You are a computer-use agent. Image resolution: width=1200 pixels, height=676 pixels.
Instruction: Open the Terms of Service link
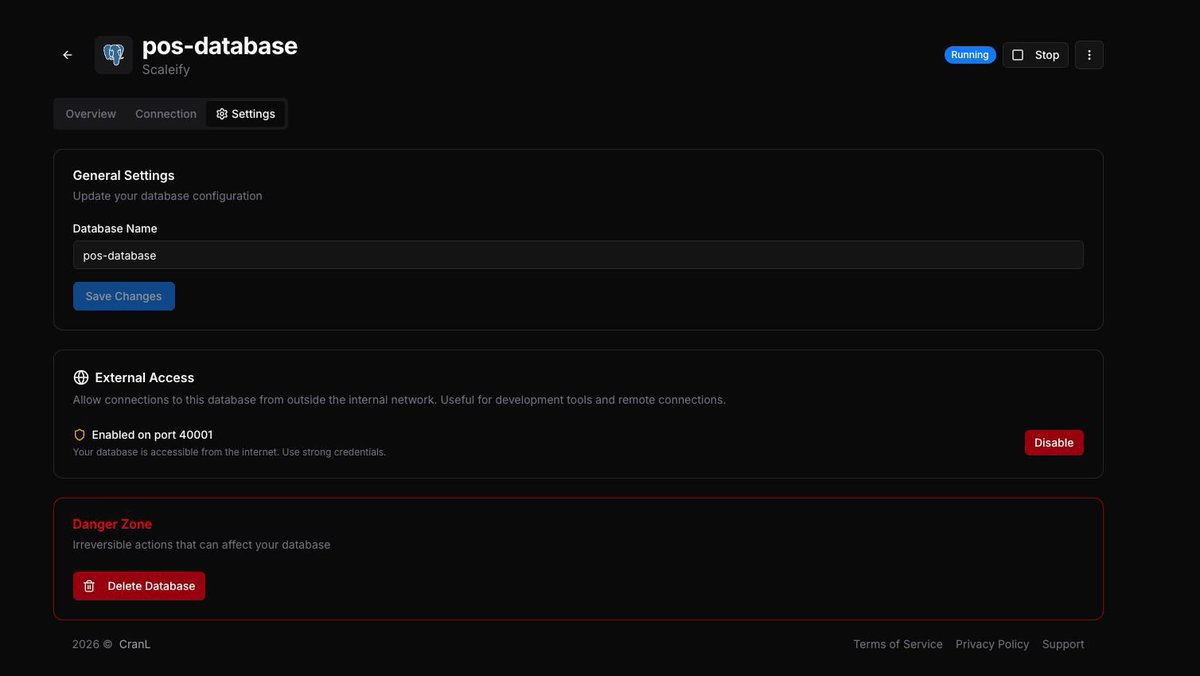pyautogui.click(x=898, y=645)
